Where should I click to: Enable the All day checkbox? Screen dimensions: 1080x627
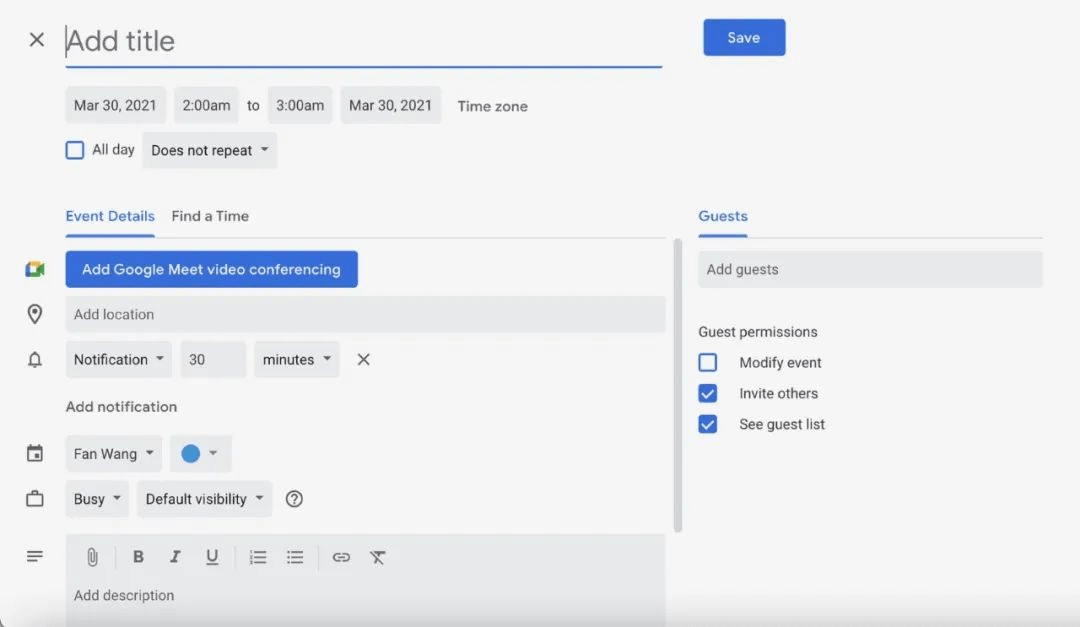74,150
